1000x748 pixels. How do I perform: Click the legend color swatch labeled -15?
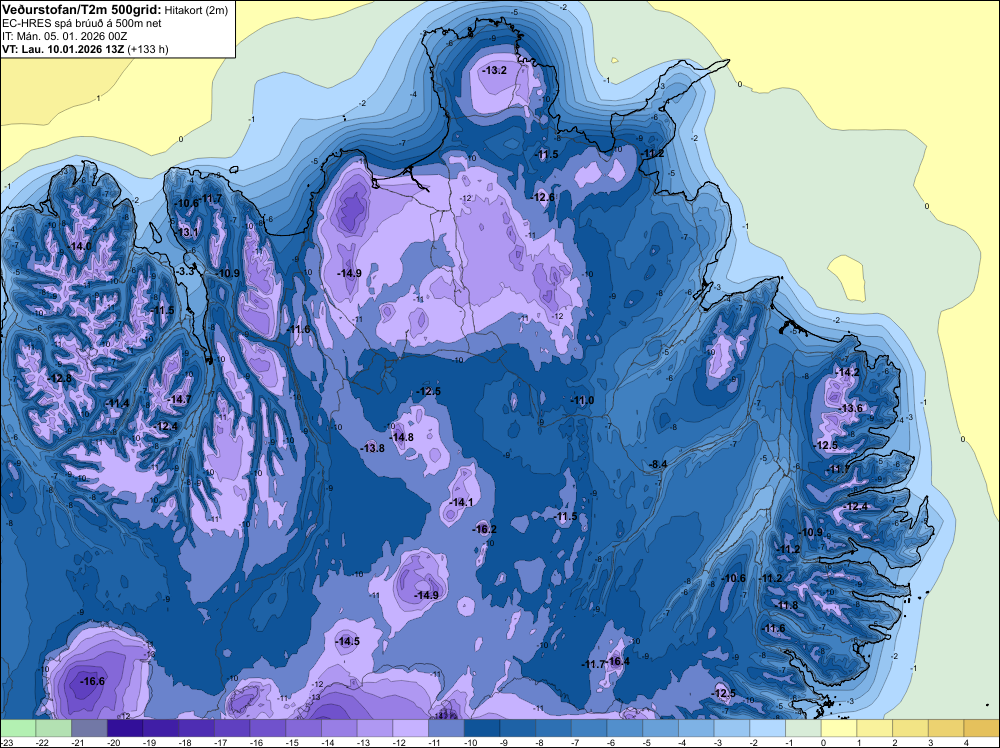click(304, 728)
